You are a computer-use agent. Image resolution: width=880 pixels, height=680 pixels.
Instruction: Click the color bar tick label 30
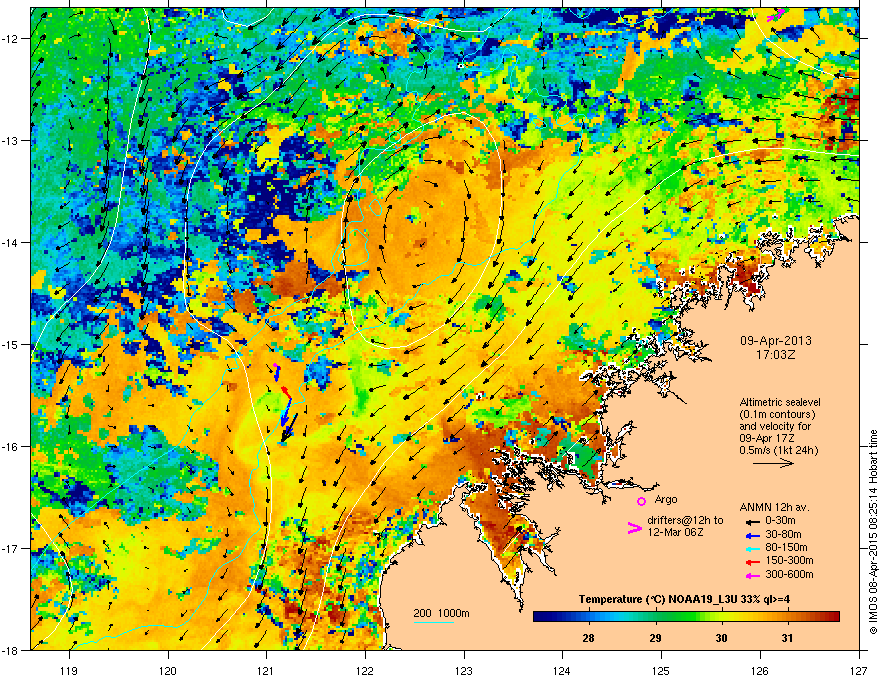pyautogui.click(x=721, y=638)
